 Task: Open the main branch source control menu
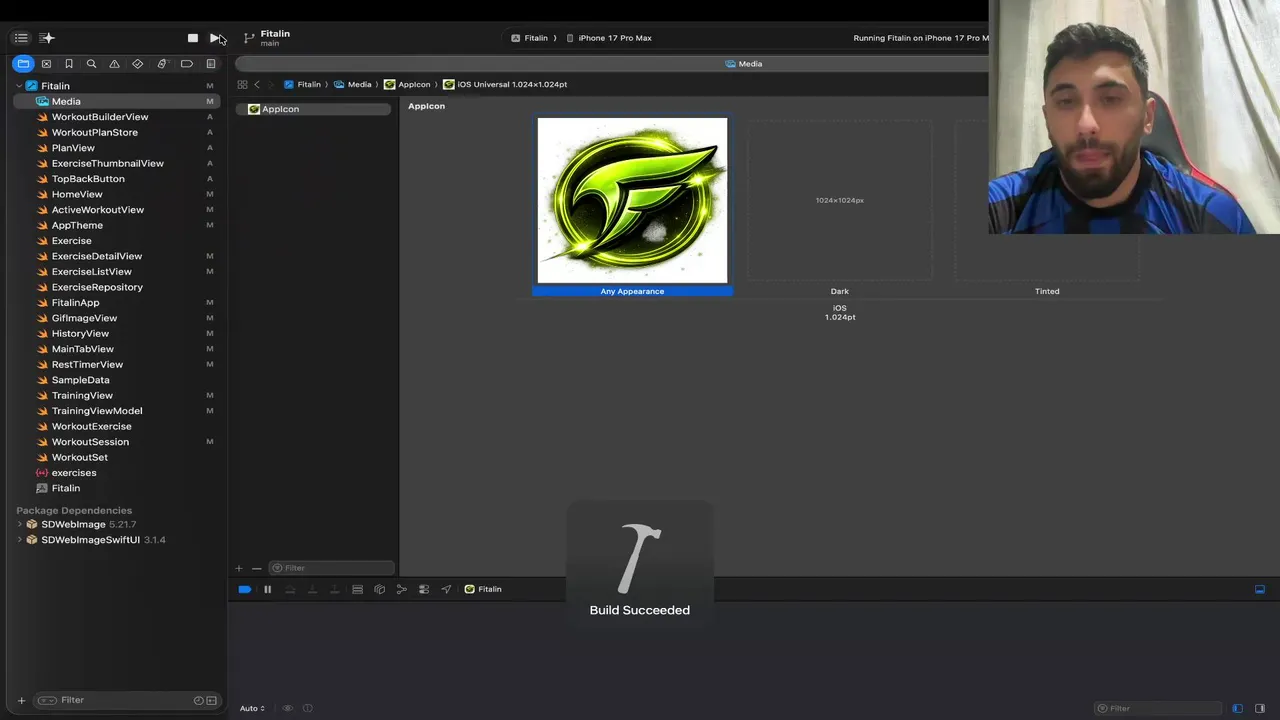[268, 38]
